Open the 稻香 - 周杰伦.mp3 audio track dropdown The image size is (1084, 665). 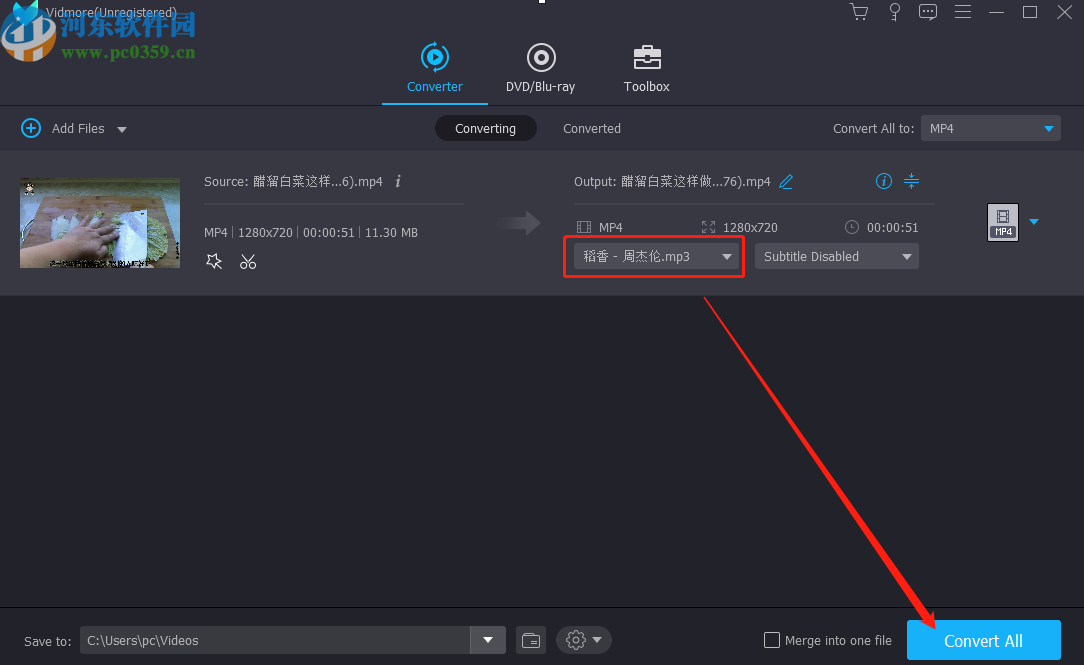[x=653, y=256]
